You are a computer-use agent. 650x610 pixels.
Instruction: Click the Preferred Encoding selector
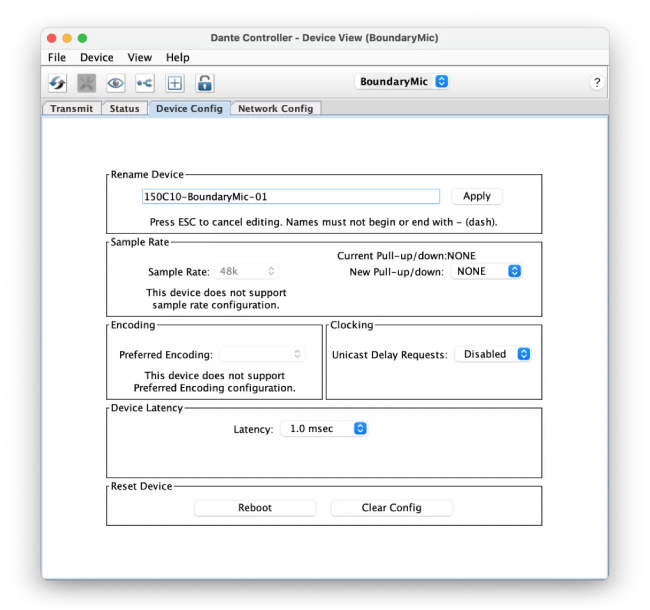(x=261, y=354)
